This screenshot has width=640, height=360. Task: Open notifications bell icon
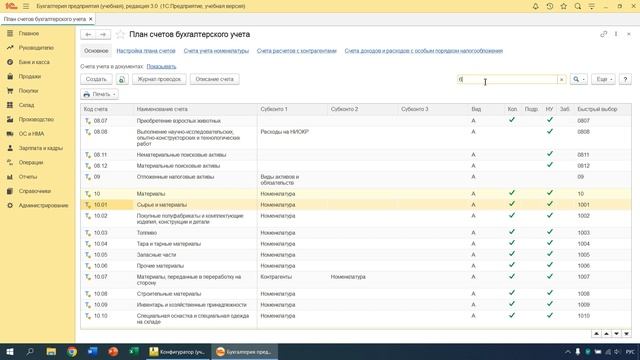tap(536, 6)
